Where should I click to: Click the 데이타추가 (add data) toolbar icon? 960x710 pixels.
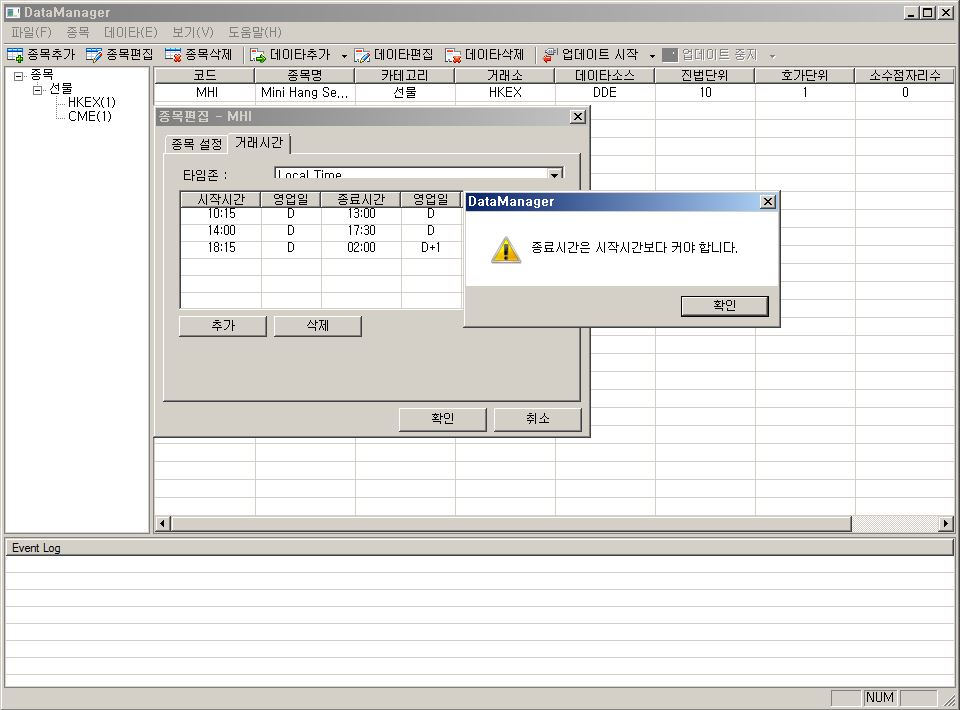258,55
